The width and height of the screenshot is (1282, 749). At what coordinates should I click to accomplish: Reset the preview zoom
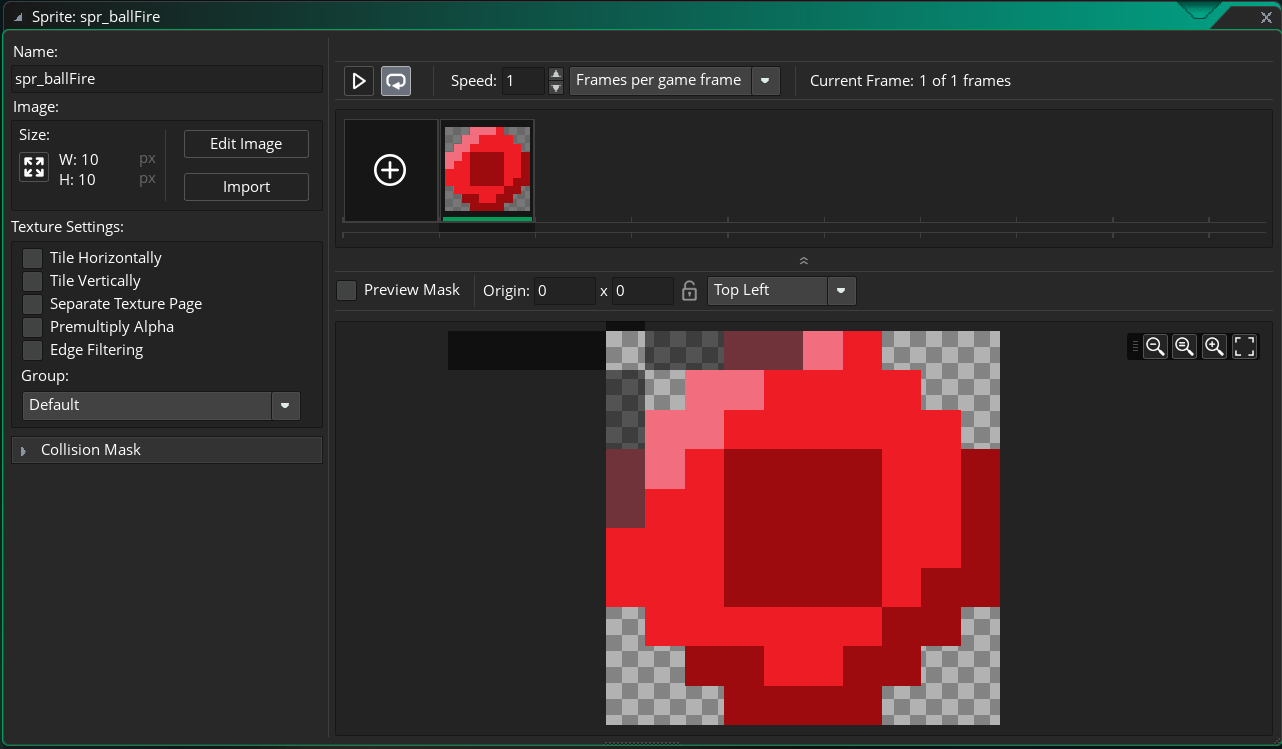pos(1185,347)
